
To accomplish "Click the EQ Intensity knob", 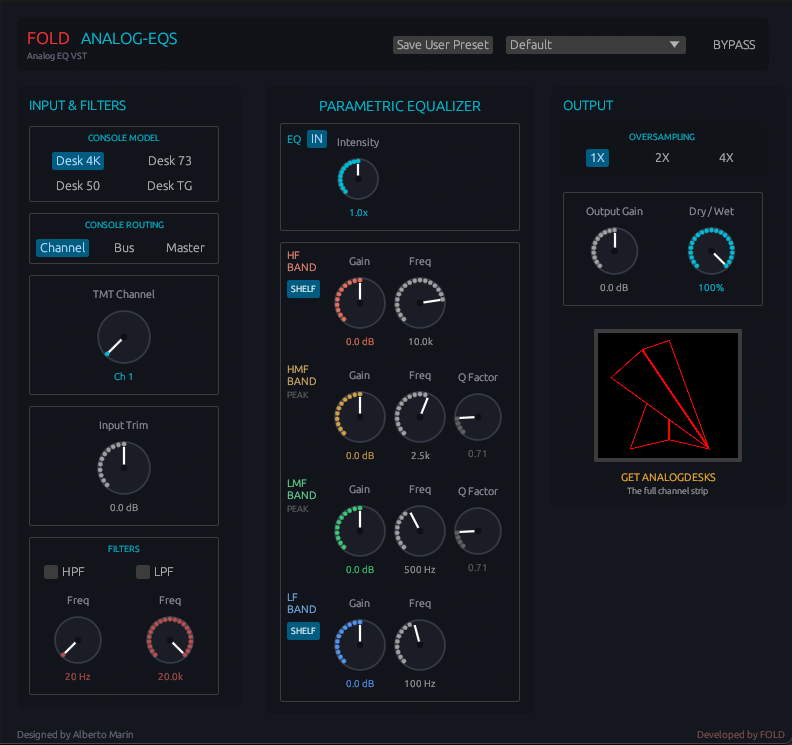I will 358,179.
